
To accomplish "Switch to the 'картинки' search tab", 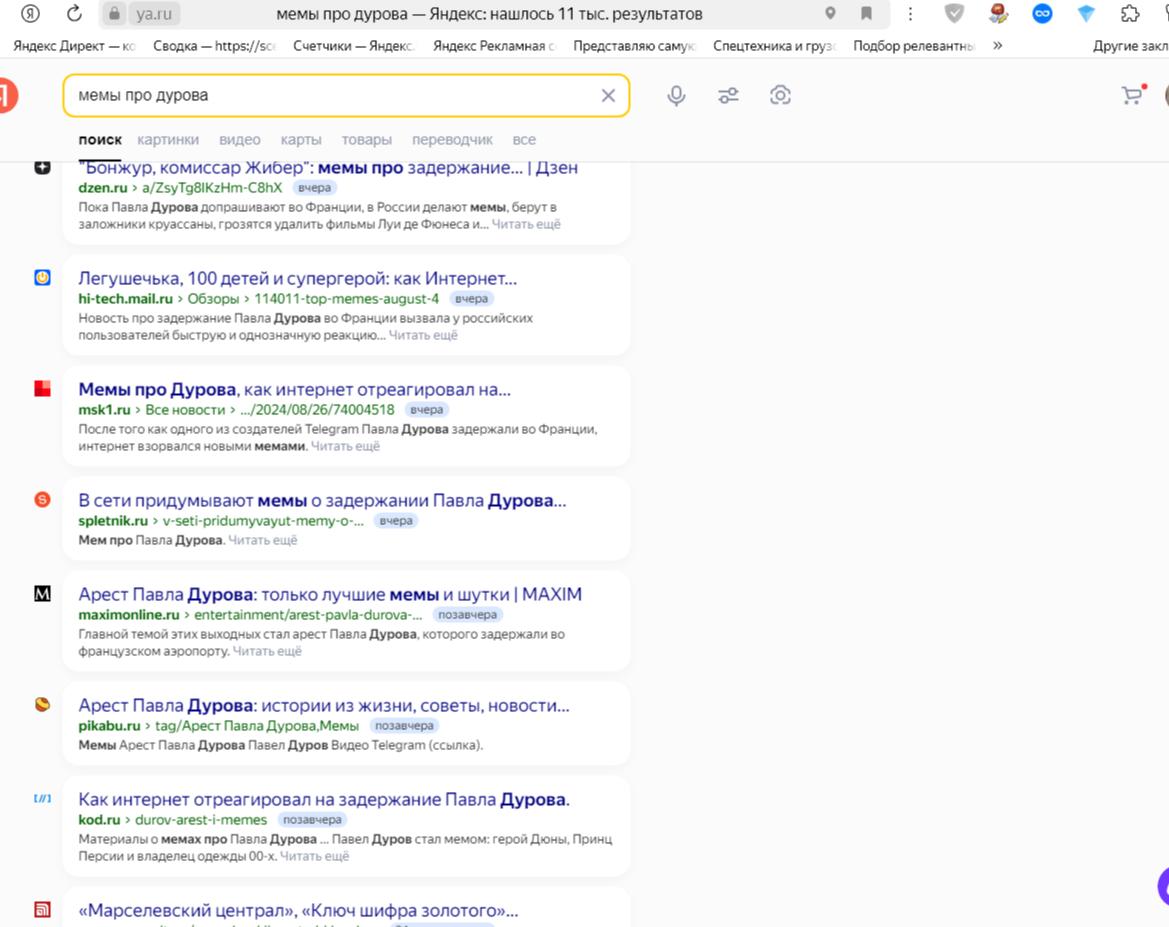I will click(x=168, y=139).
